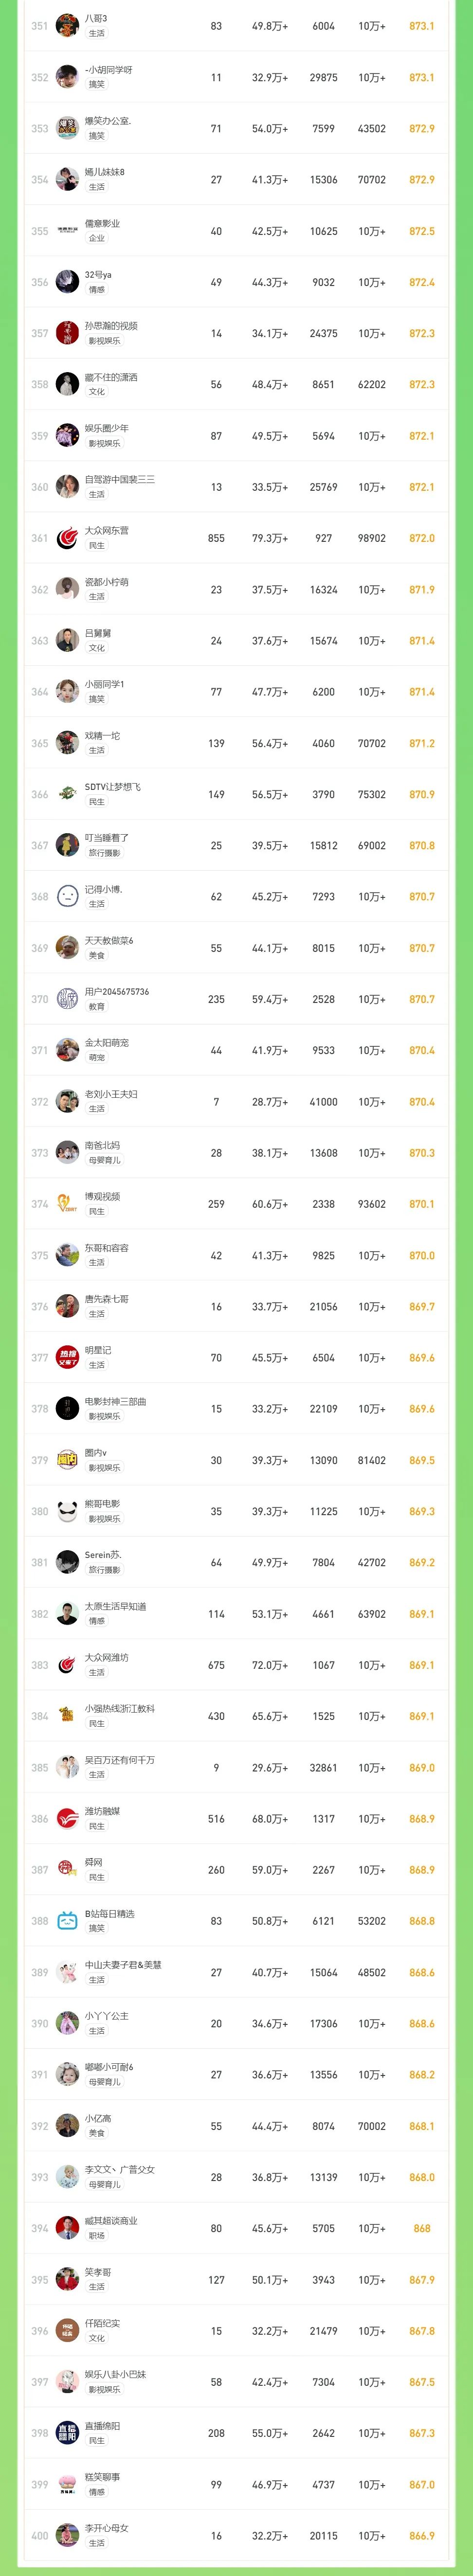Select the 小丫丫公主 profile photo
This screenshot has width=473, height=2576.
[x=67, y=2023]
